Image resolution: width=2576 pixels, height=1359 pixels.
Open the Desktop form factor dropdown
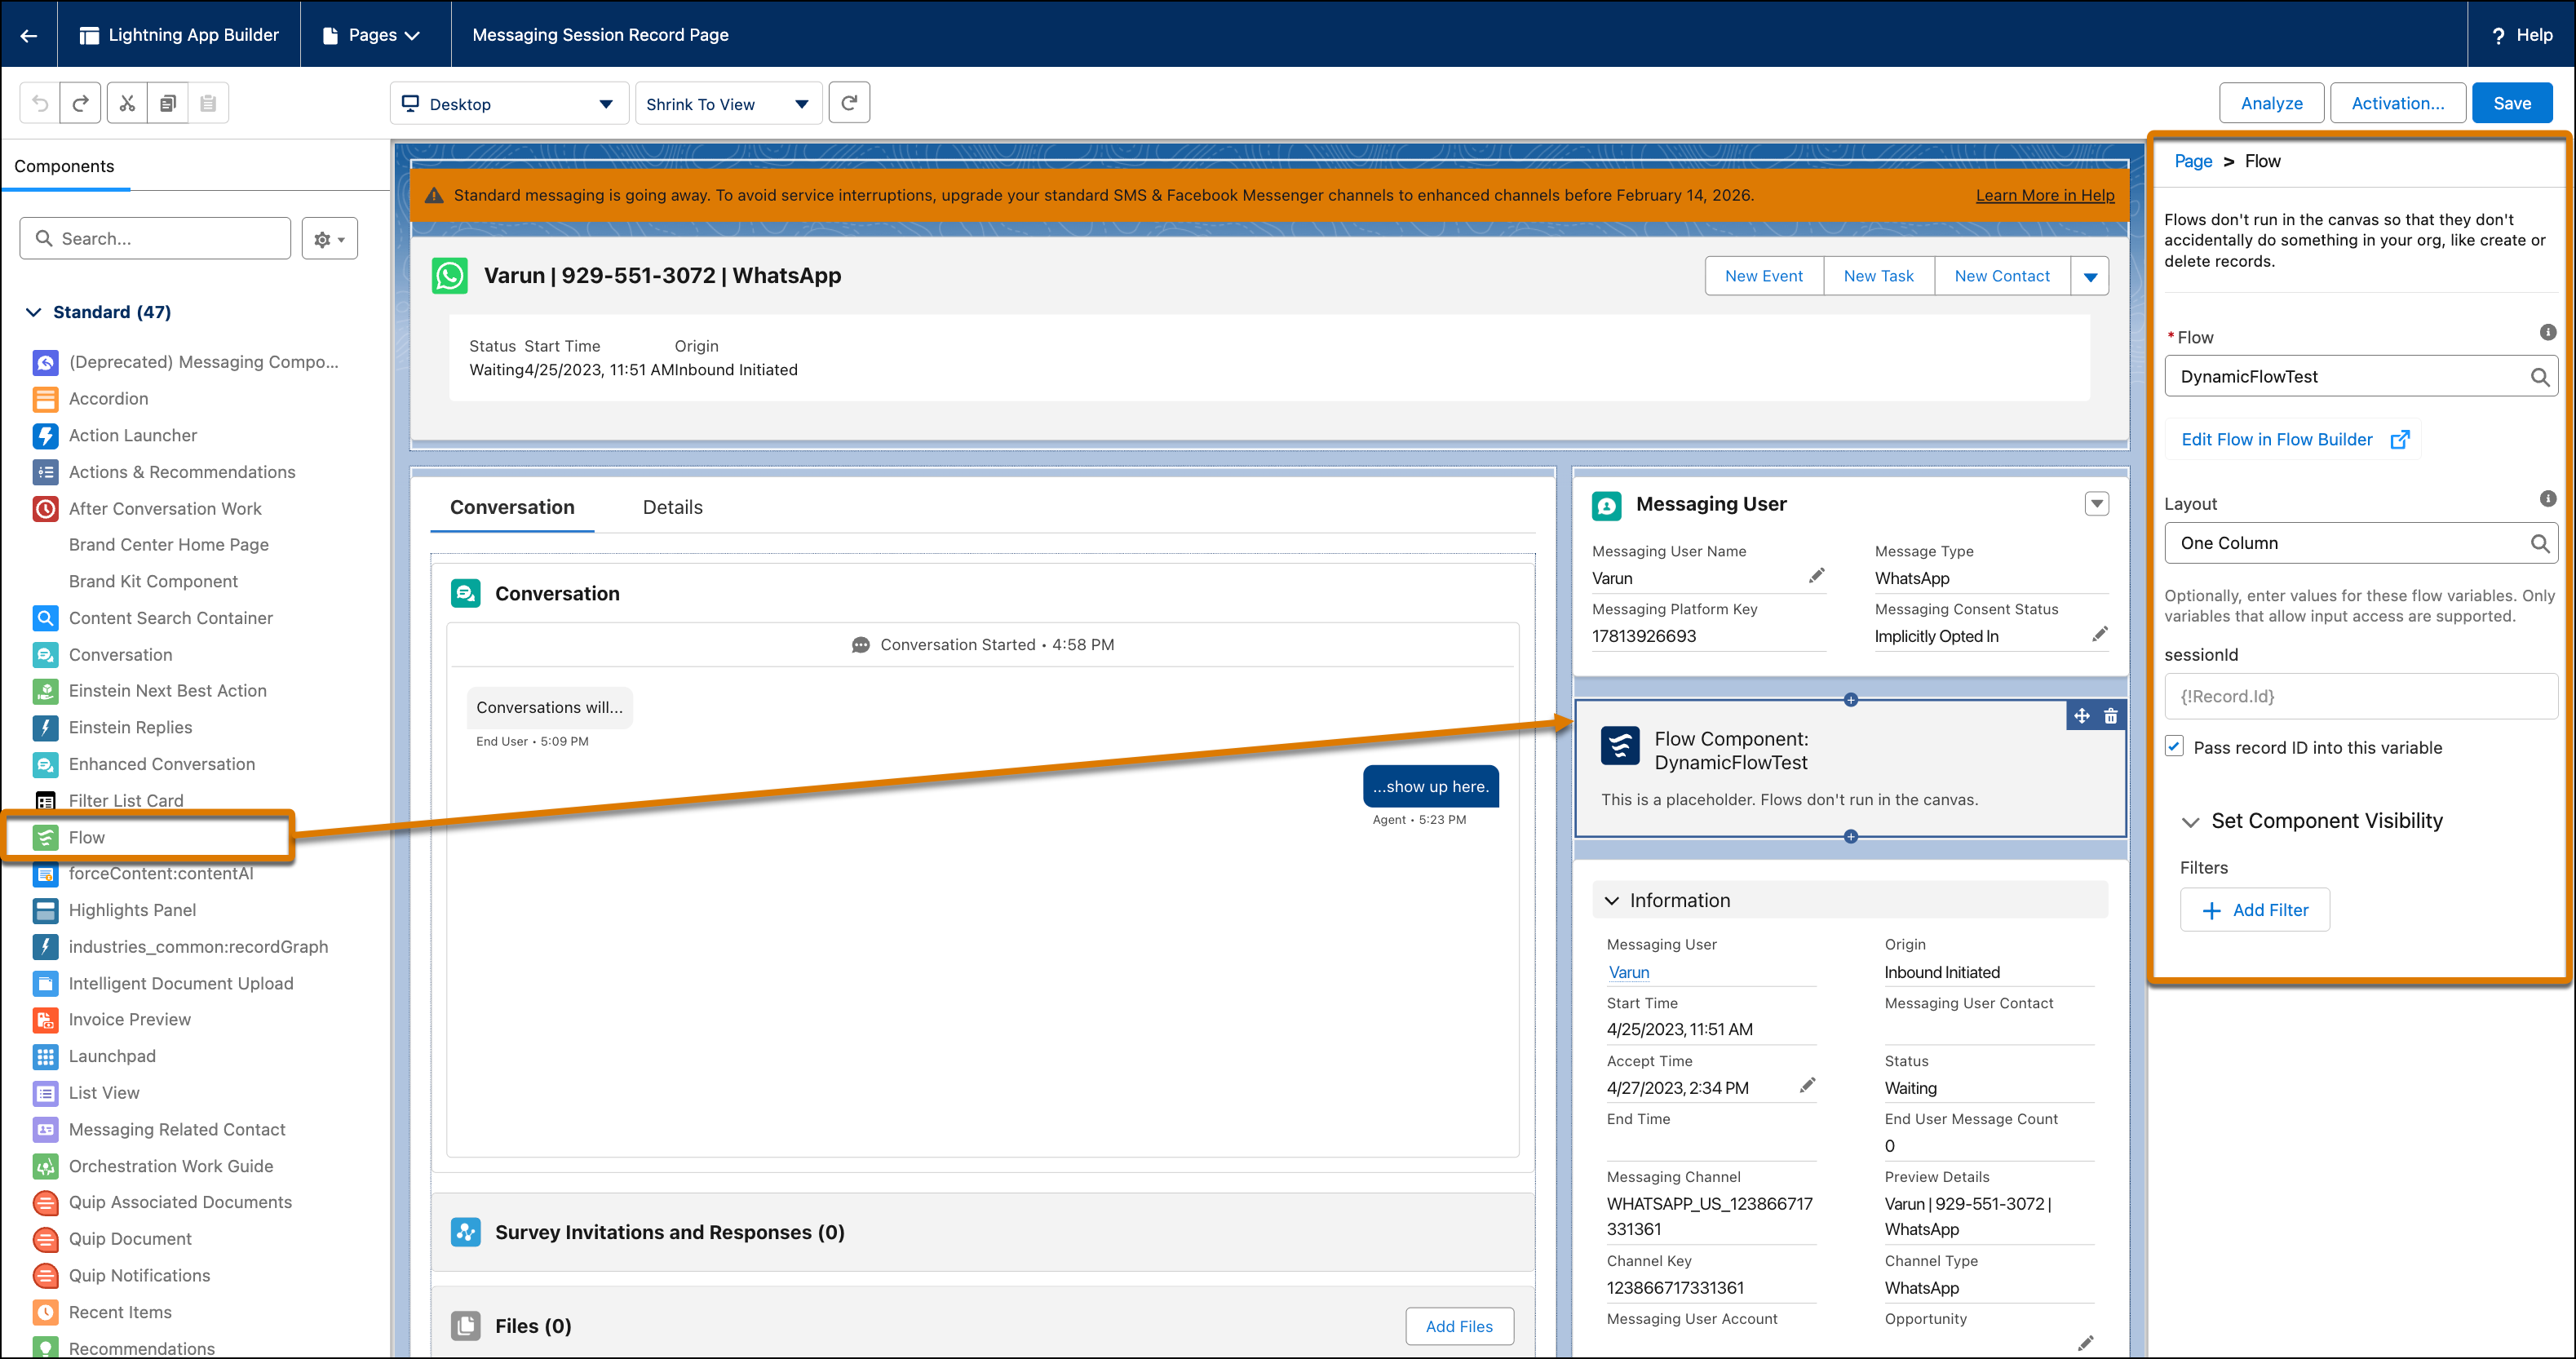coord(509,104)
